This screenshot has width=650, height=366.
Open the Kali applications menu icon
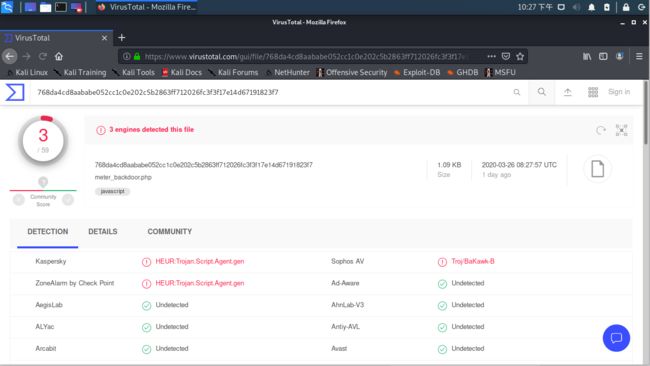point(7,7)
